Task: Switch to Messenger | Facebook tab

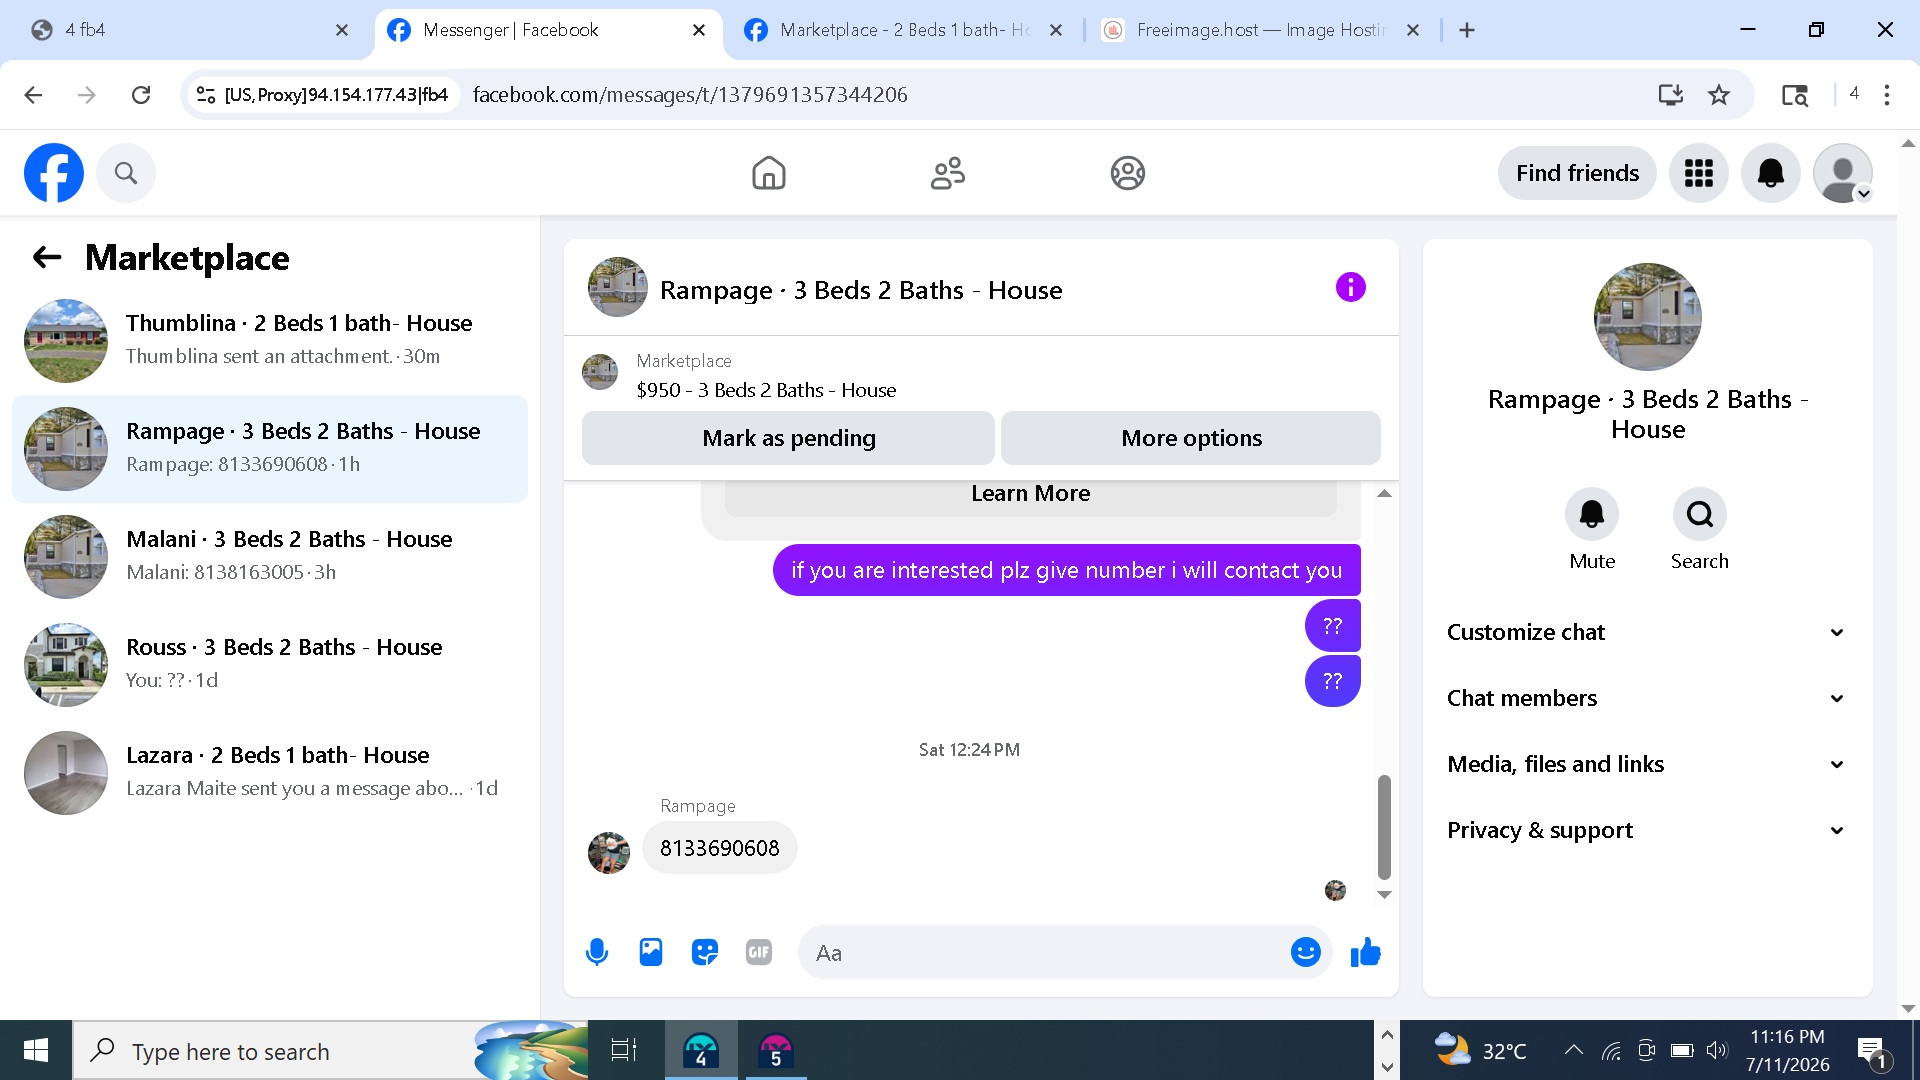Action: tap(548, 30)
